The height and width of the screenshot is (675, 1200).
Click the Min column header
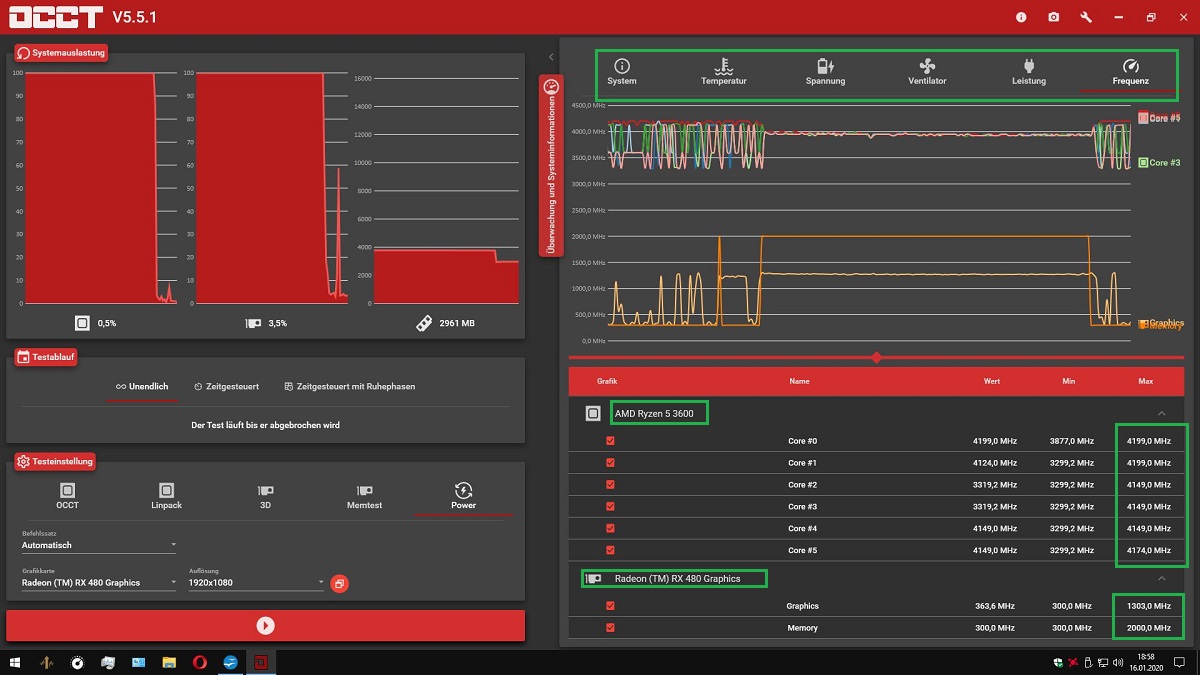pos(1069,381)
